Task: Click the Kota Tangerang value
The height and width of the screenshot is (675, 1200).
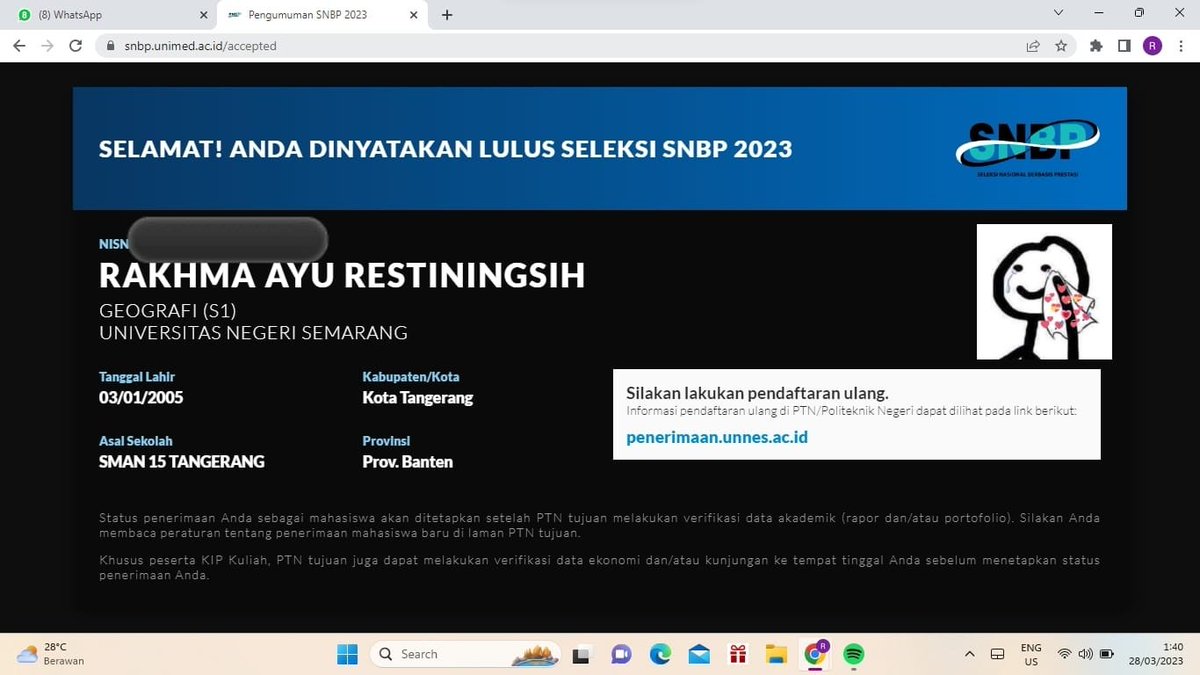Action: pos(418,398)
